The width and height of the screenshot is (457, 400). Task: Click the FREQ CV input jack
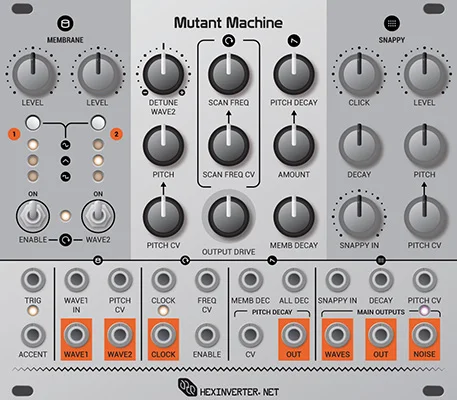207,280
